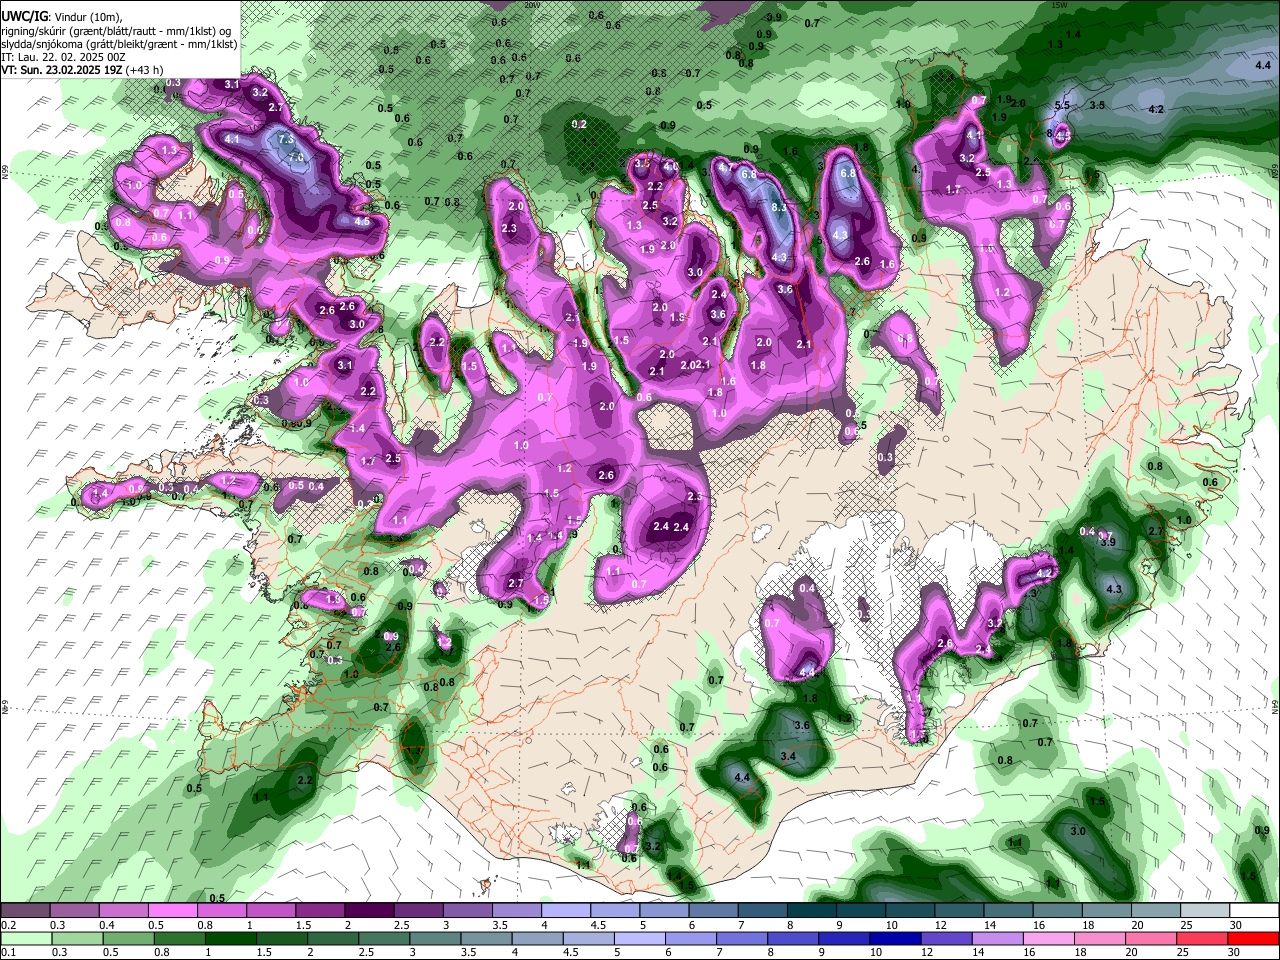Click the 'slydda/snjókoma' legend description line

point(119,44)
